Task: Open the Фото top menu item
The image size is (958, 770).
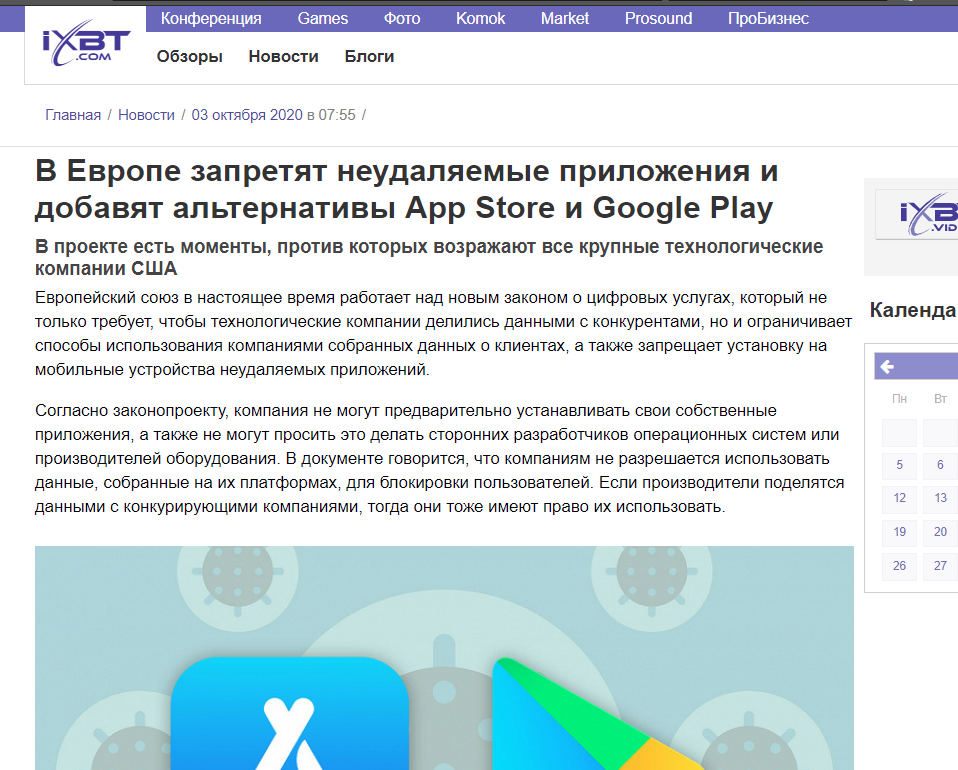Action: 402,18
